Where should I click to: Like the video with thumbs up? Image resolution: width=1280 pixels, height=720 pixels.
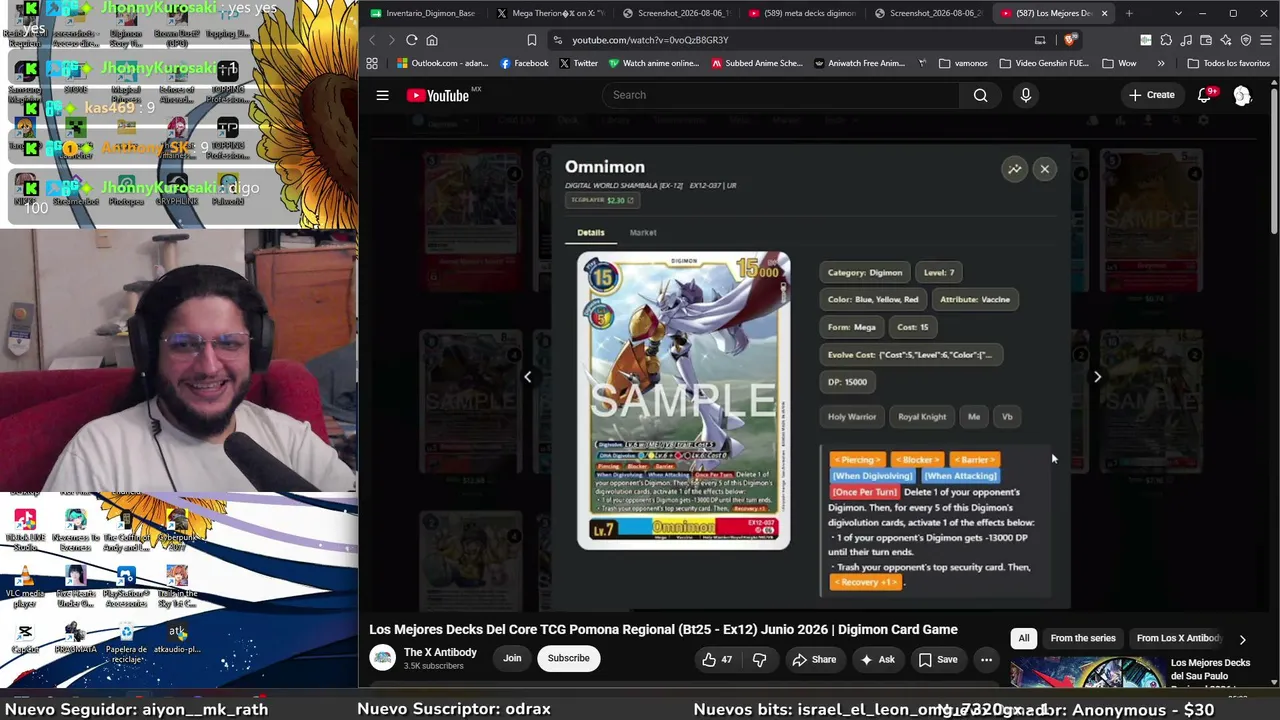(x=717, y=659)
